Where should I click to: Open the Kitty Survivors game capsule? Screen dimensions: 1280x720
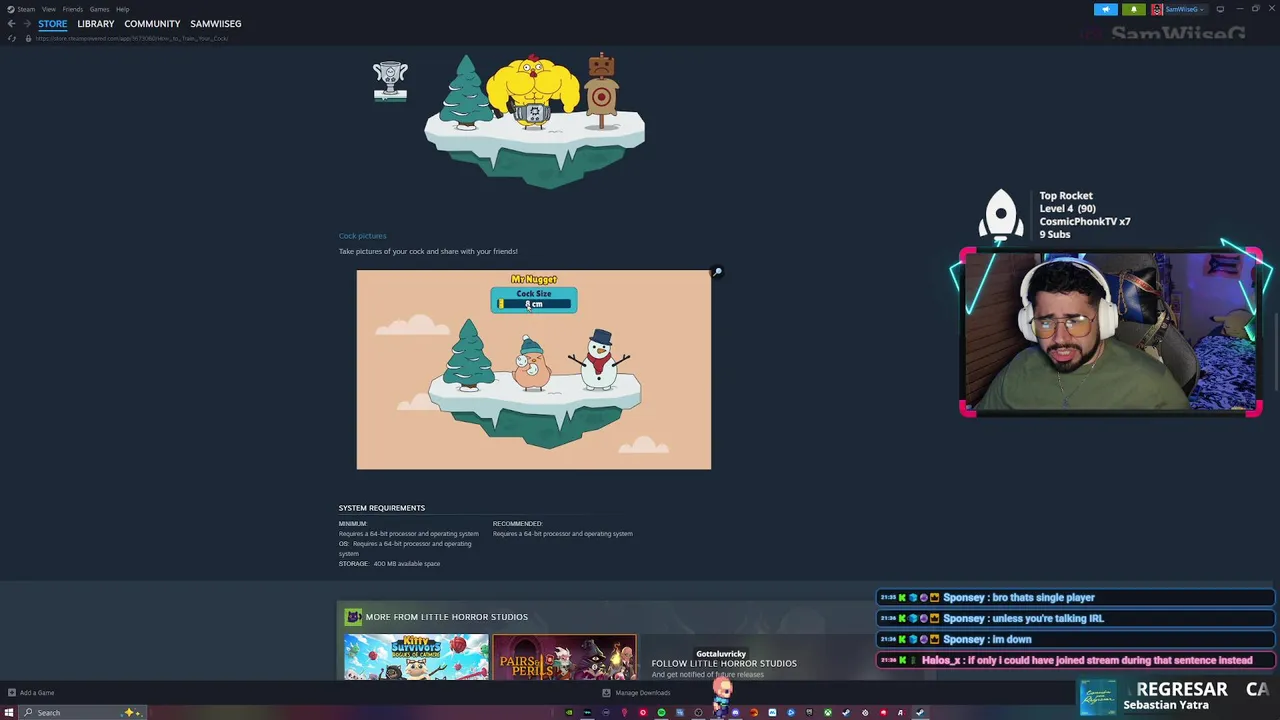tap(416, 657)
